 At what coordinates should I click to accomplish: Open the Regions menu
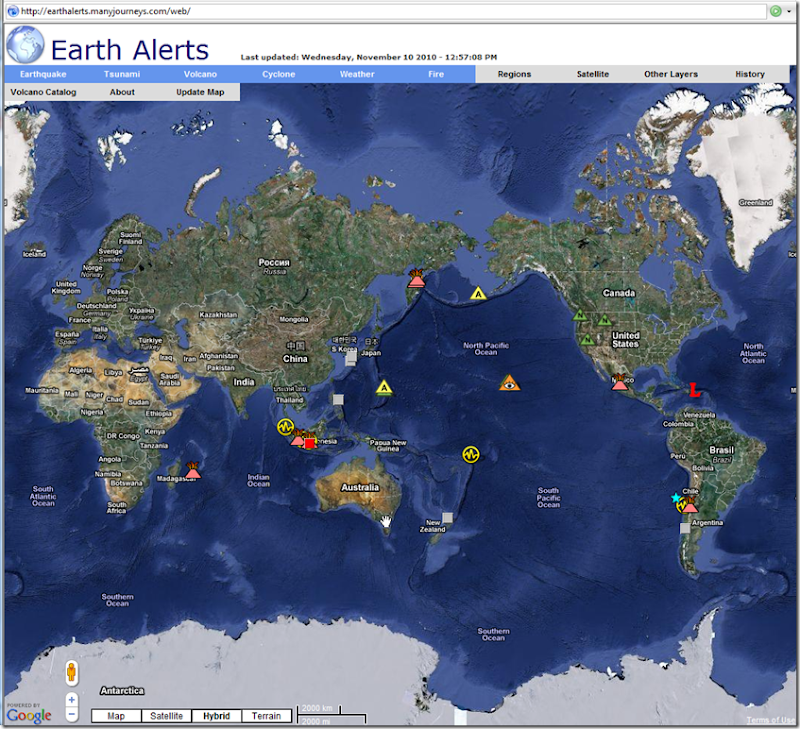tap(514, 74)
